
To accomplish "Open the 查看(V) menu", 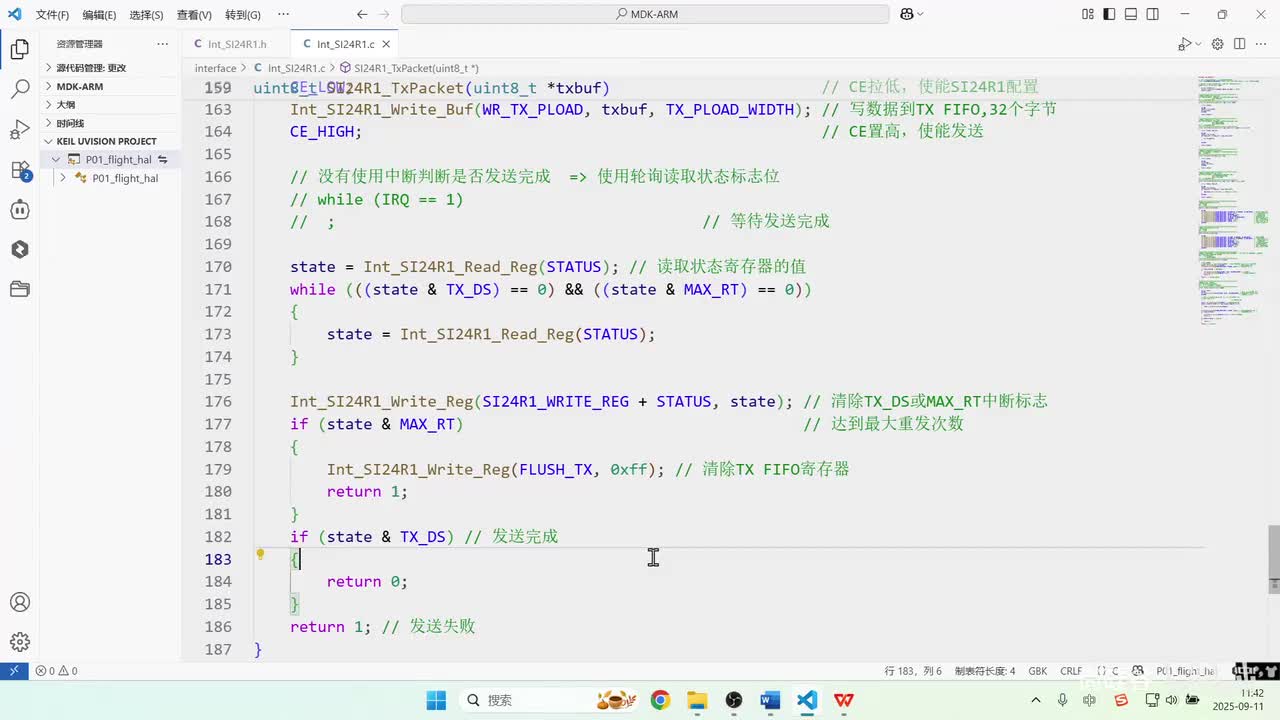I will pyautogui.click(x=194, y=15).
